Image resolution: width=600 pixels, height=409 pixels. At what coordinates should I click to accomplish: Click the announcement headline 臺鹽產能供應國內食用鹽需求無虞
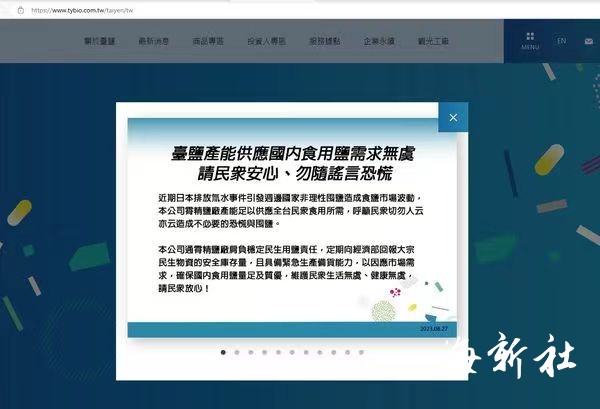pos(293,154)
